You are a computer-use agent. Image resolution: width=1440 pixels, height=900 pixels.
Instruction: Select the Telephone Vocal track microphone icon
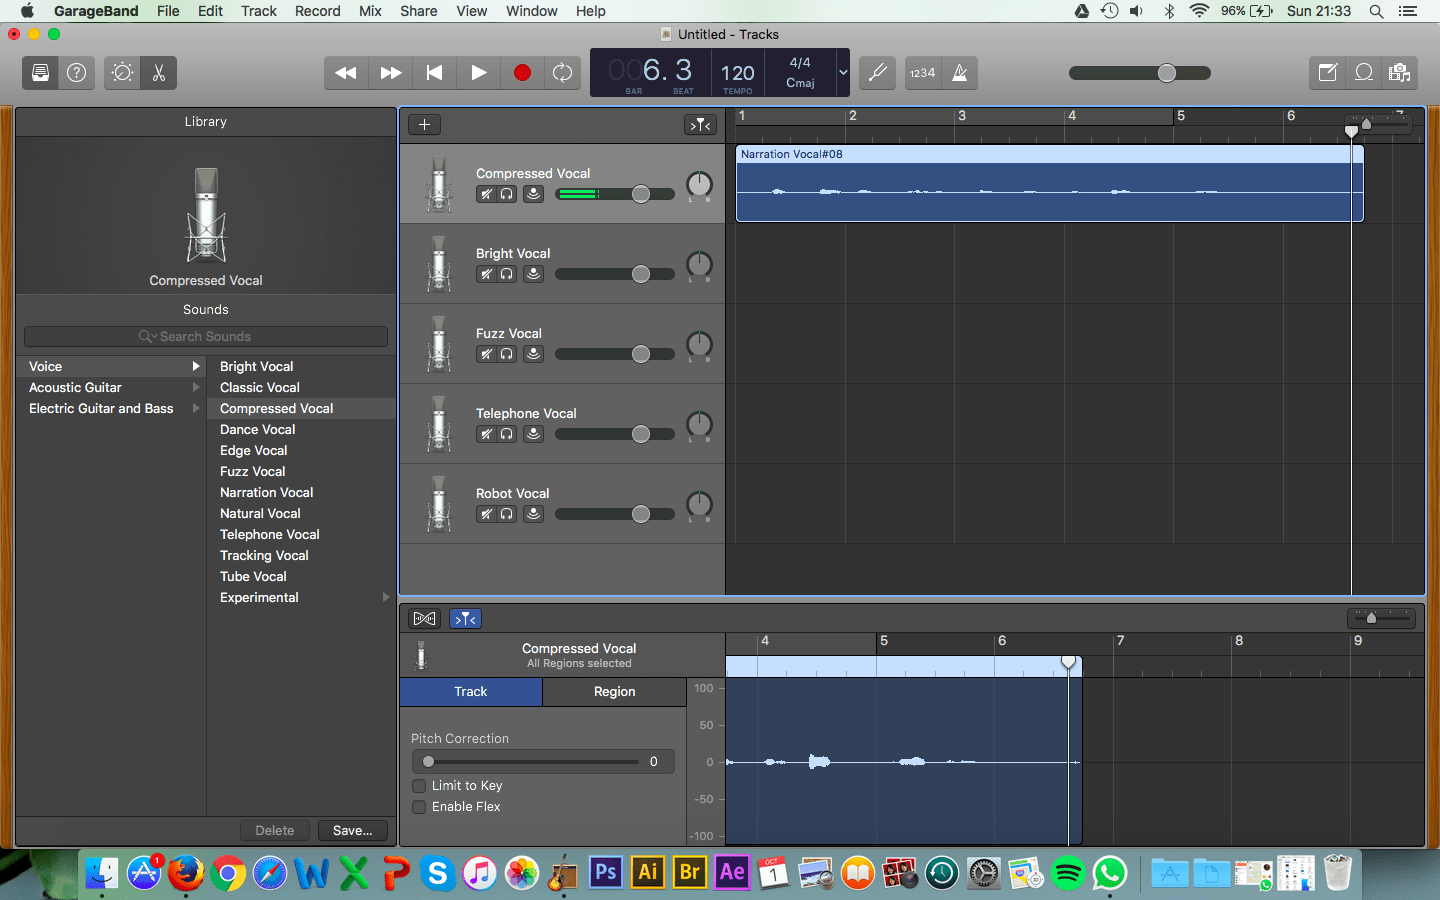(x=438, y=424)
